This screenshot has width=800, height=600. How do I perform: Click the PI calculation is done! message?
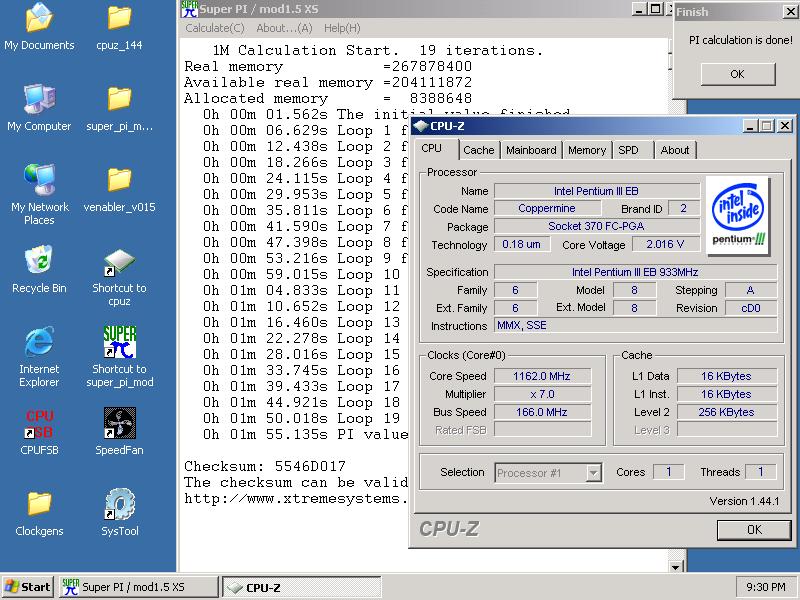741,40
